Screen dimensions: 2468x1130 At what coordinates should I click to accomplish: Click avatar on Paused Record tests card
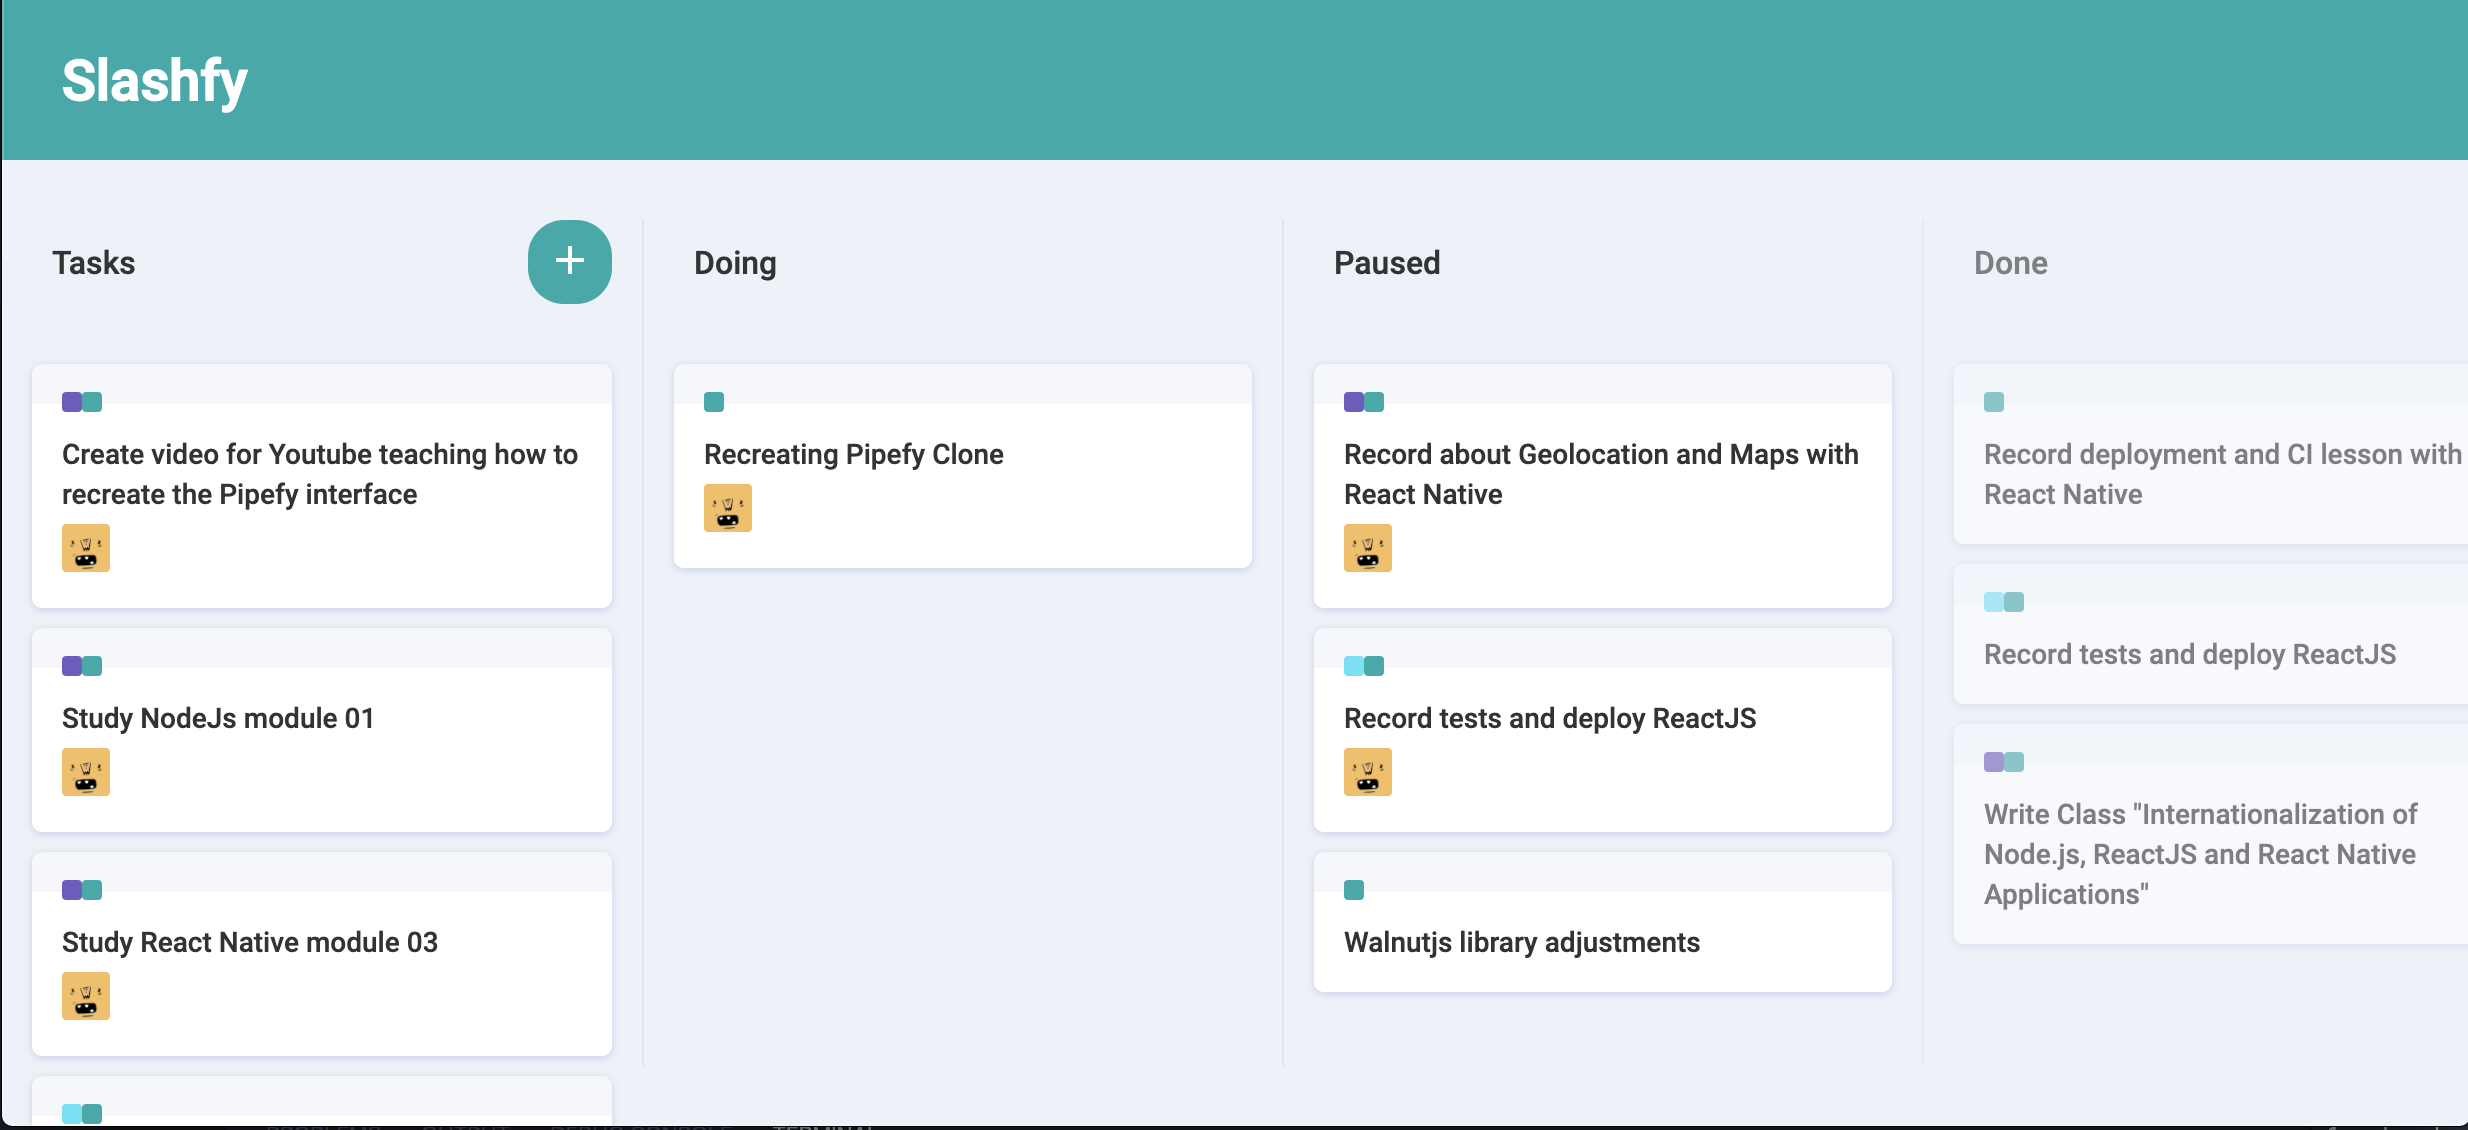pyautogui.click(x=1367, y=772)
